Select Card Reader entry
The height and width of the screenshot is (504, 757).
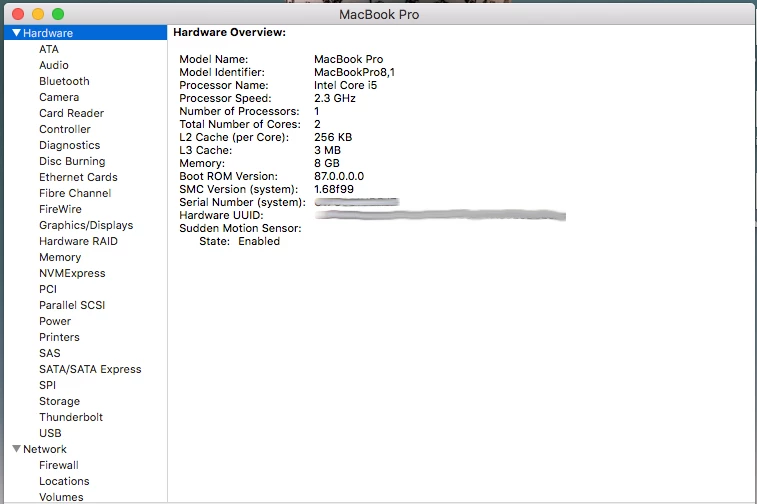tap(71, 113)
